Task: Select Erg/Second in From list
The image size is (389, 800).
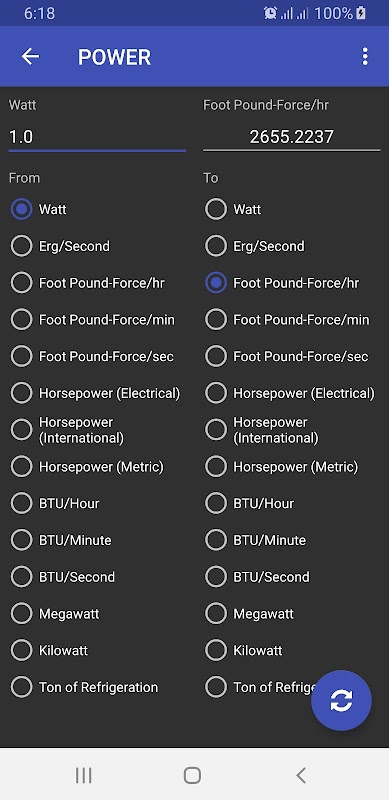Action: [x=60, y=246]
